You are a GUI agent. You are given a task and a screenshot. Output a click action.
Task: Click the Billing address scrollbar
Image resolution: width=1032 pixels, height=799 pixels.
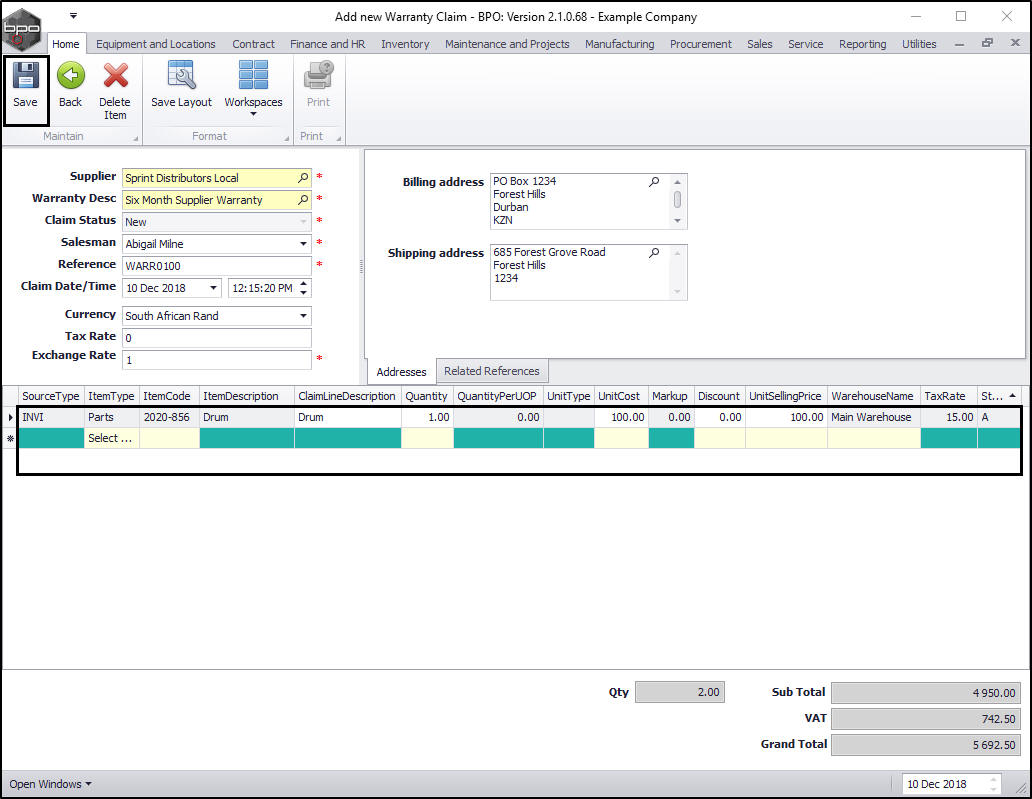click(x=677, y=200)
